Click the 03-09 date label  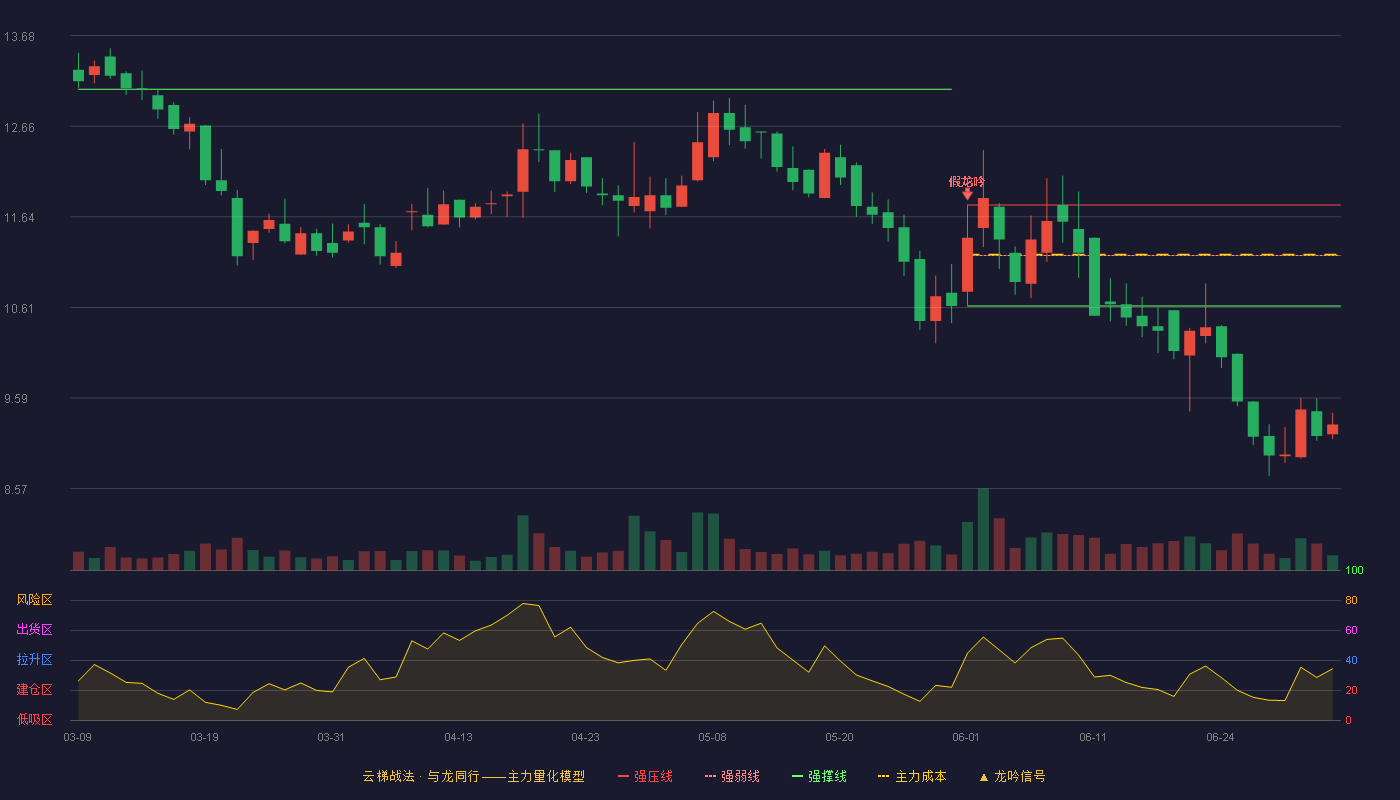coord(77,737)
